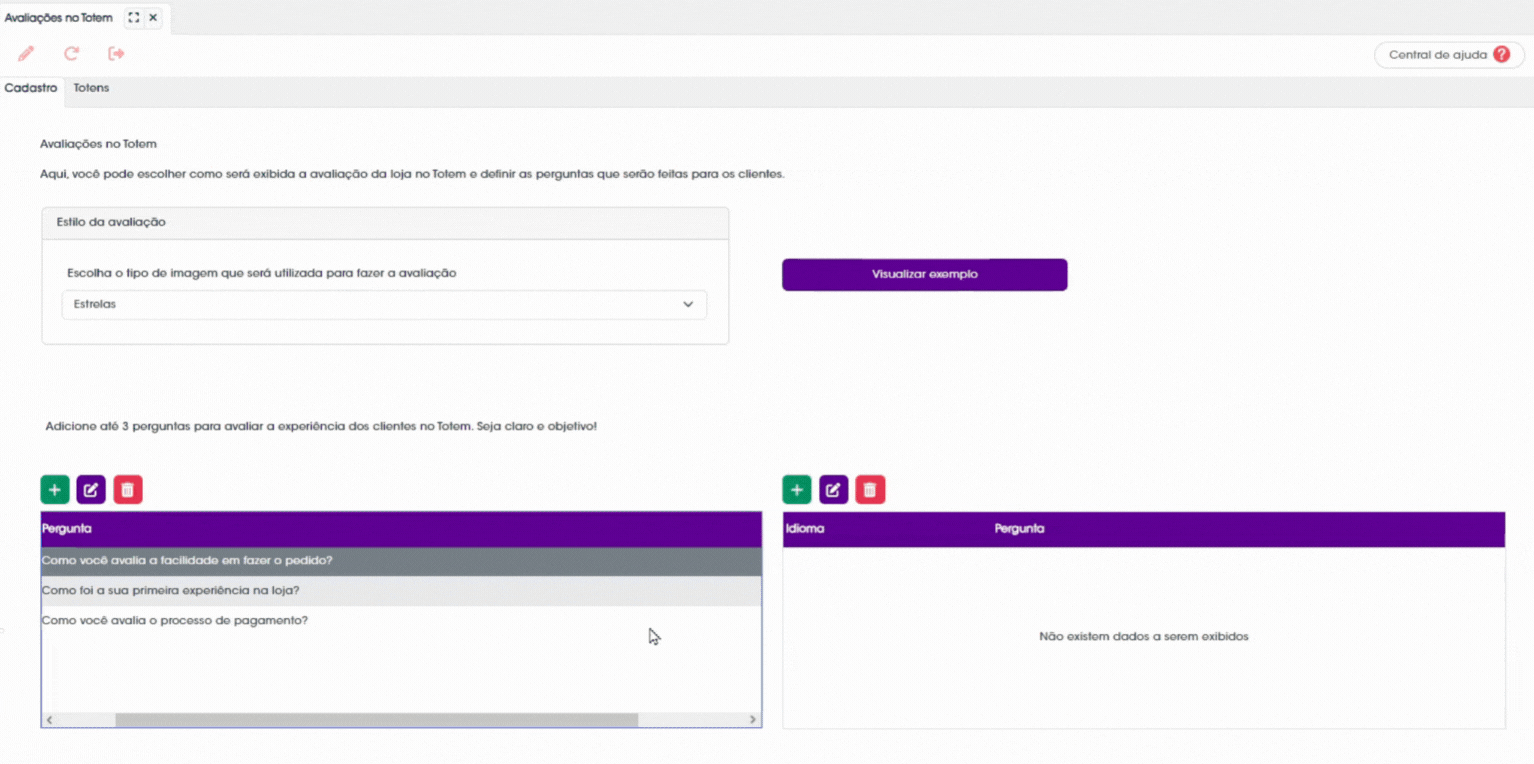
Task: Click the pencil edit icon in top toolbar
Action: (x=26, y=54)
